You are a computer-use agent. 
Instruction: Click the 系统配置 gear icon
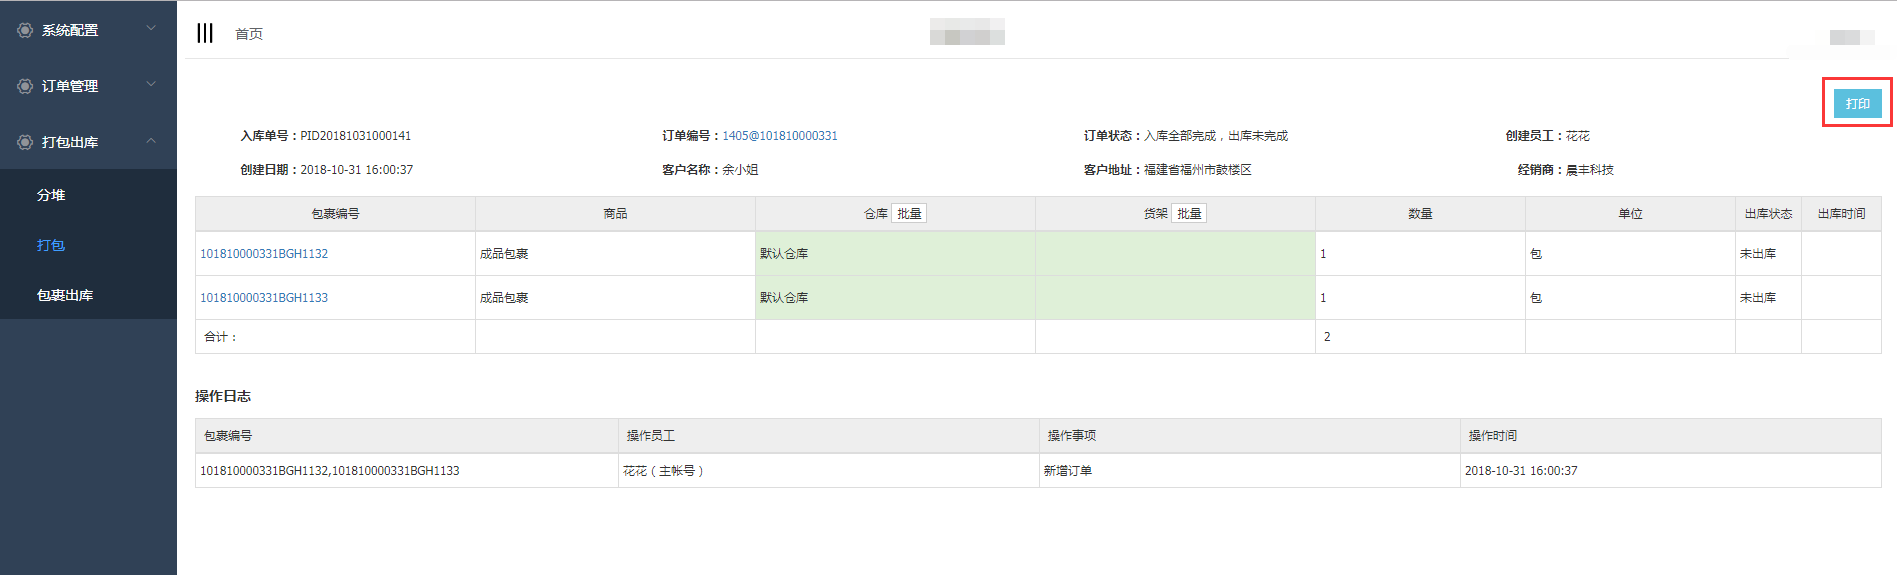coord(25,31)
